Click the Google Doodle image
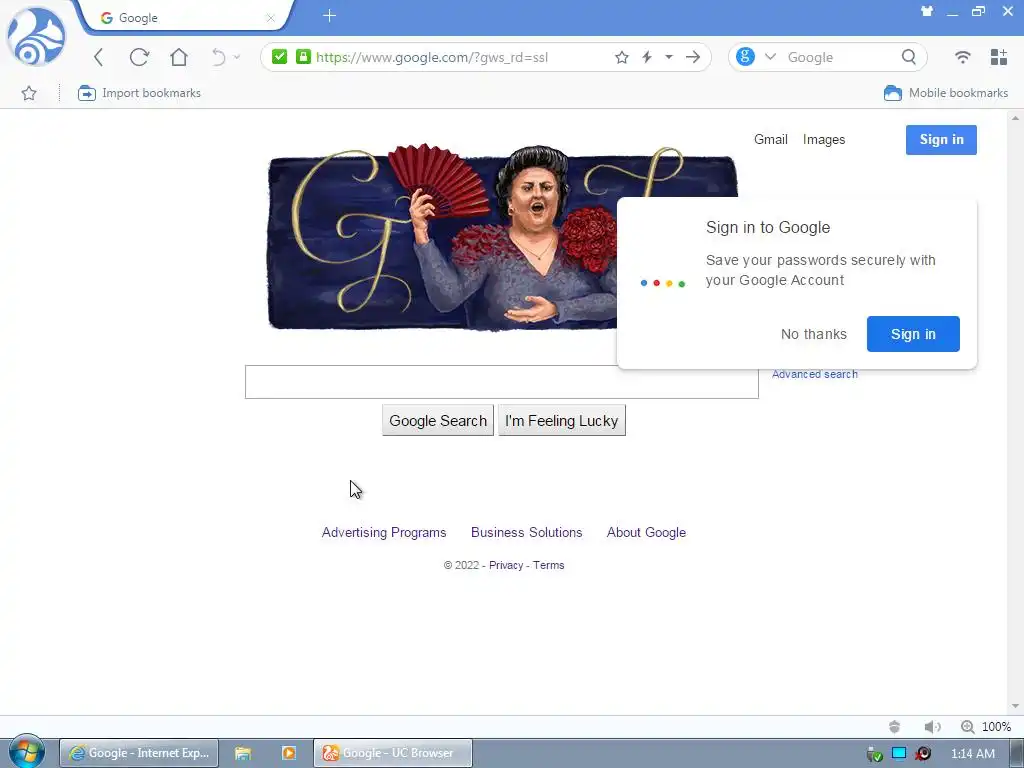This screenshot has height=768, width=1024. pos(442,237)
